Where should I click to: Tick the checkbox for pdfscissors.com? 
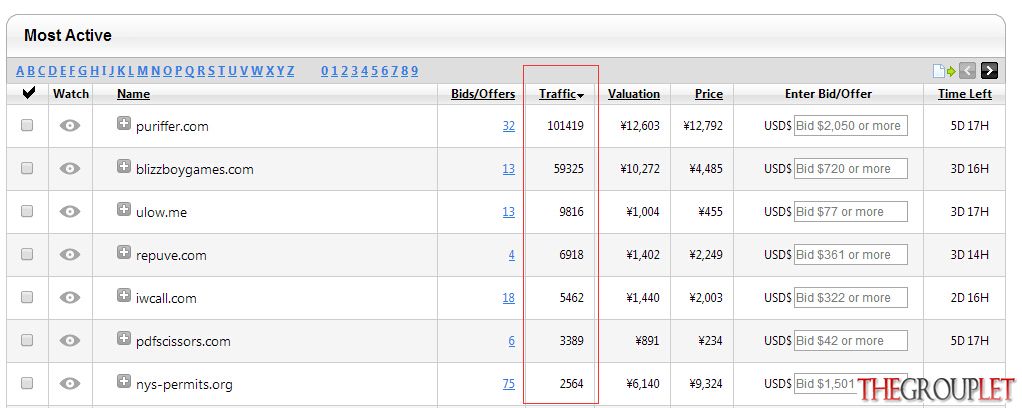27,340
